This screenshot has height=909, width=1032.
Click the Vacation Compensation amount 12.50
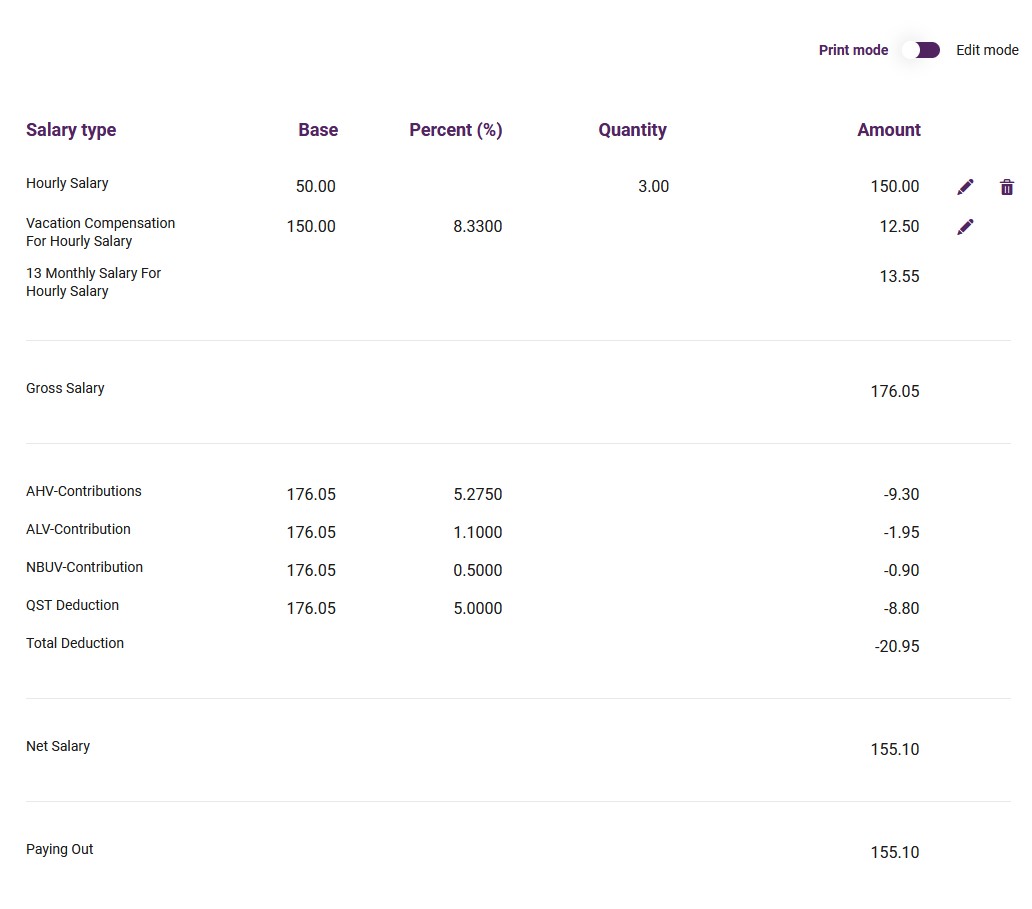[899, 226]
